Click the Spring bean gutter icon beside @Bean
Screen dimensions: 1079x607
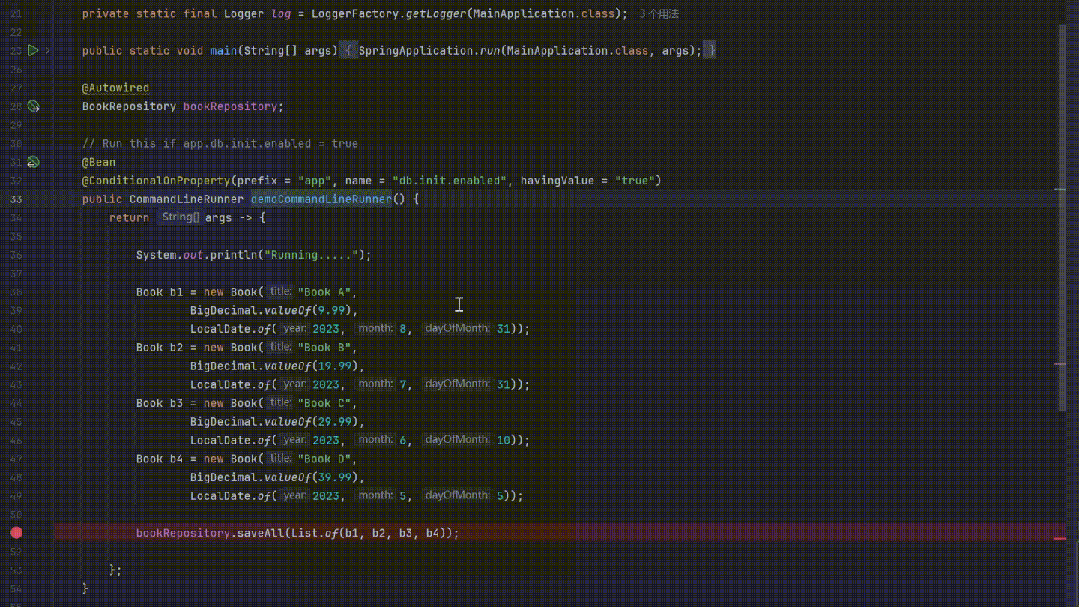coord(33,162)
